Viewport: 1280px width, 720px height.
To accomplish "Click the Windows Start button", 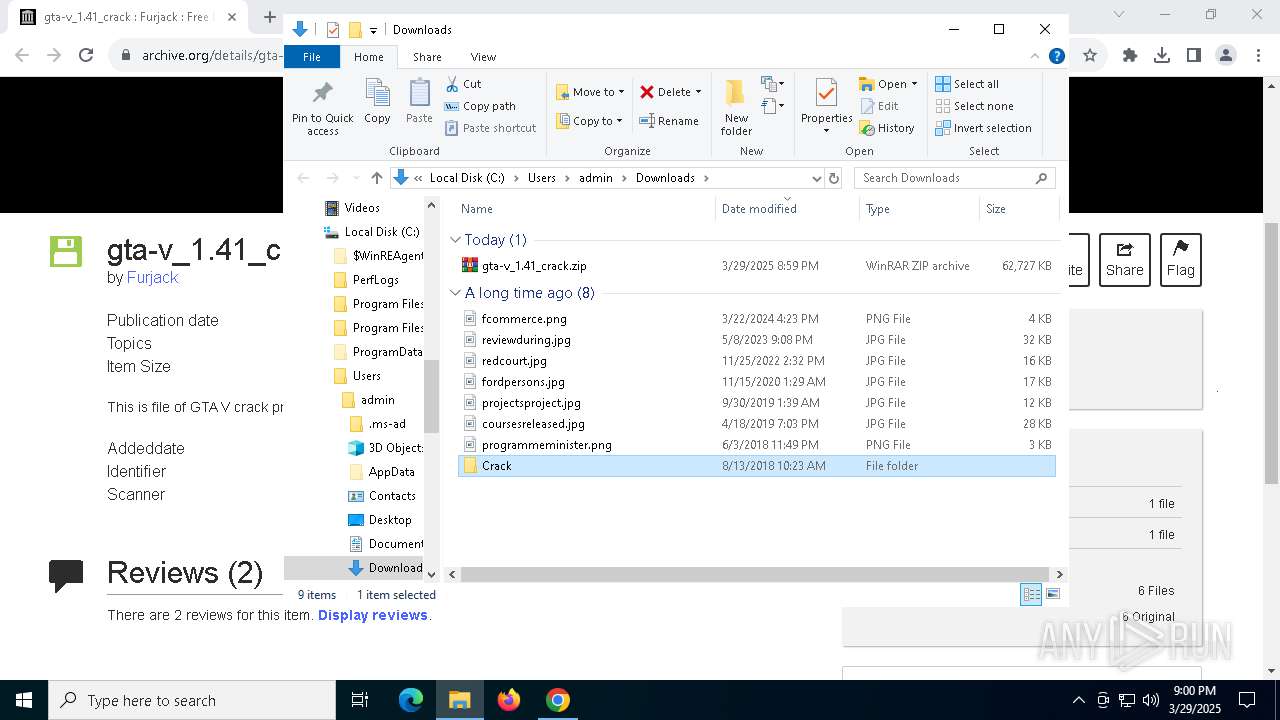I will tap(24, 700).
